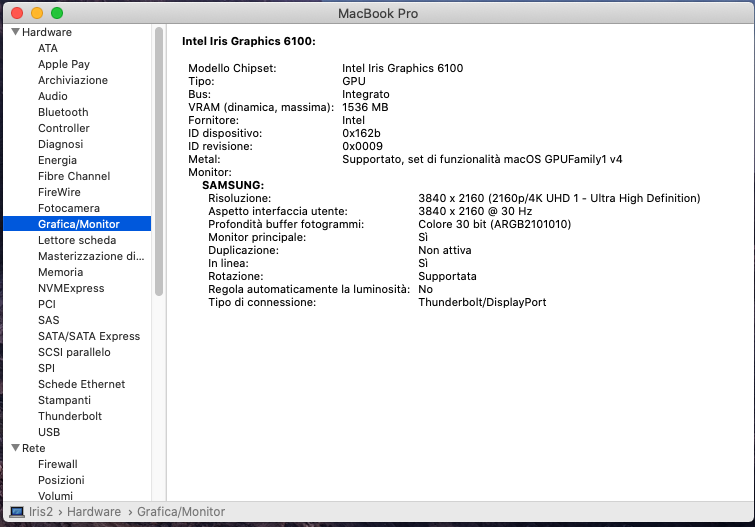Collapse the Hardware section triangle
The height and width of the screenshot is (527, 755).
15,32
